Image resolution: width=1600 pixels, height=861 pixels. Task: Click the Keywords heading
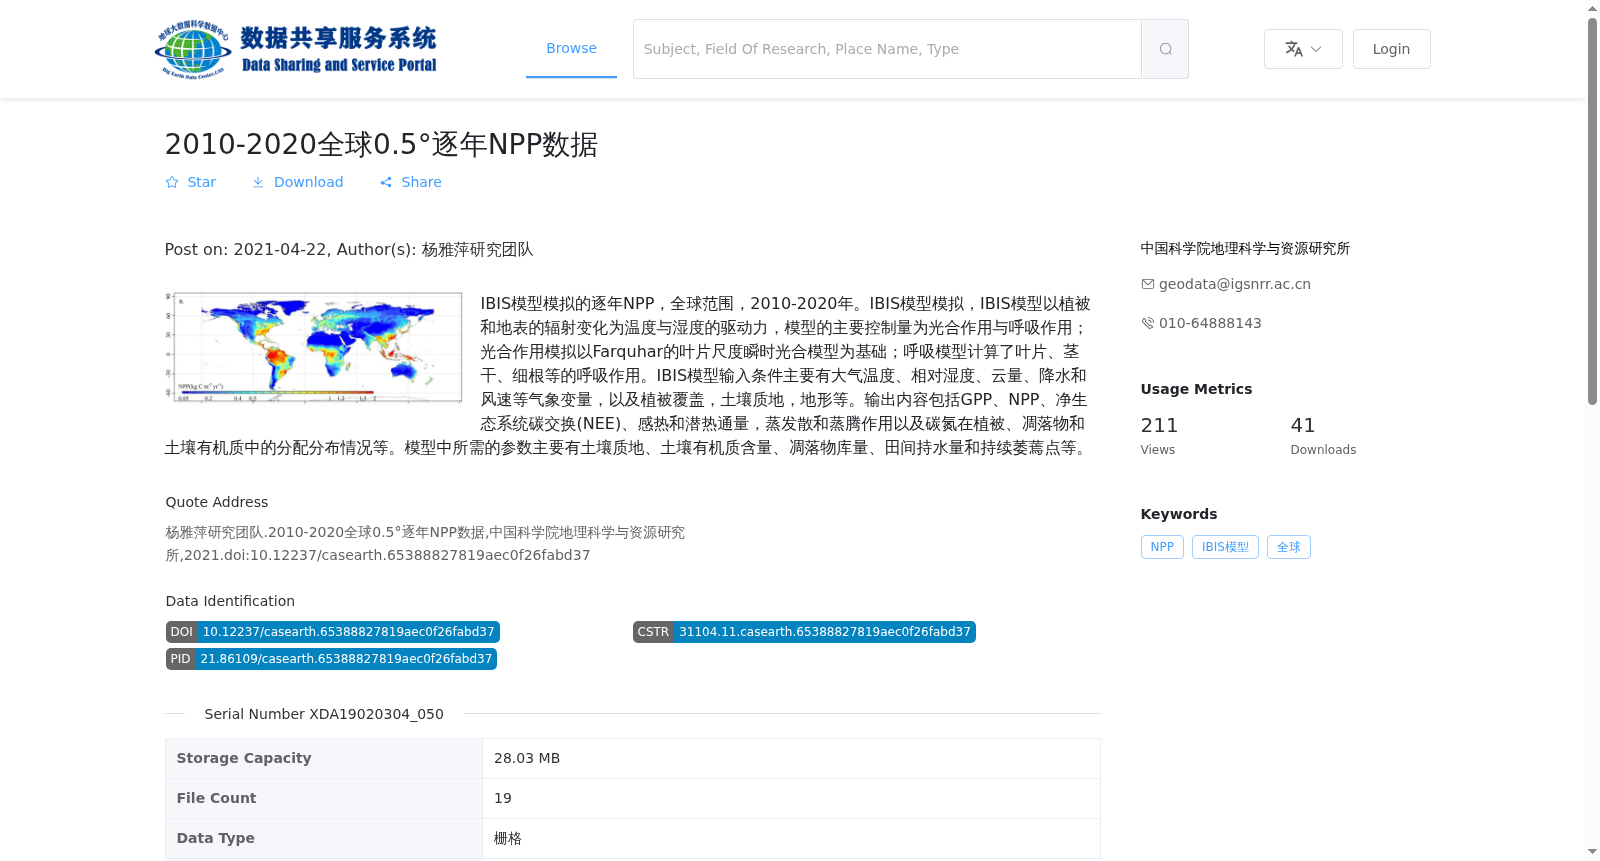pos(1179,514)
